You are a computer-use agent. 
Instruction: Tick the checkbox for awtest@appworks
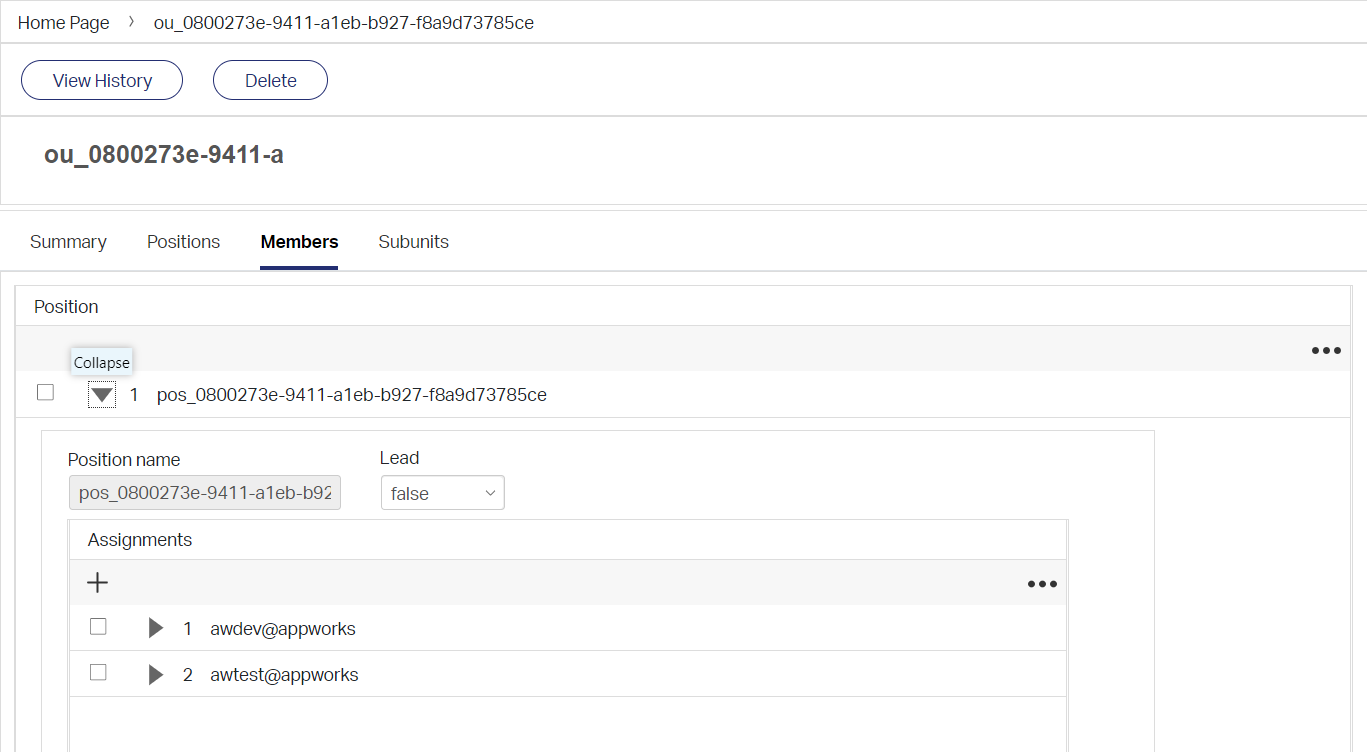[x=98, y=673]
